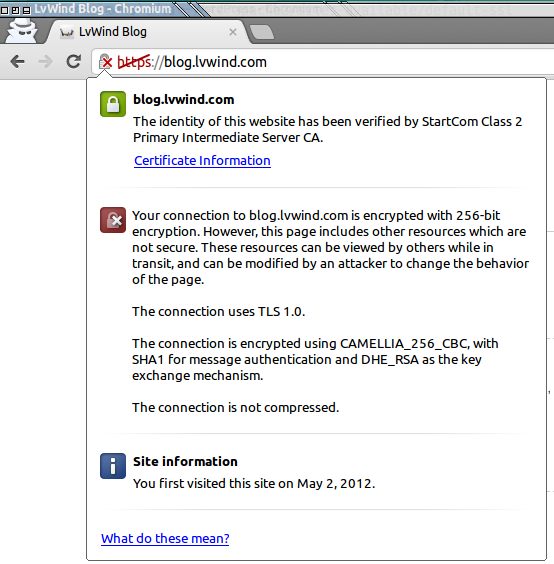Close the LvWind Blog tab
The width and height of the screenshot is (554, 564).
[233, 32]
